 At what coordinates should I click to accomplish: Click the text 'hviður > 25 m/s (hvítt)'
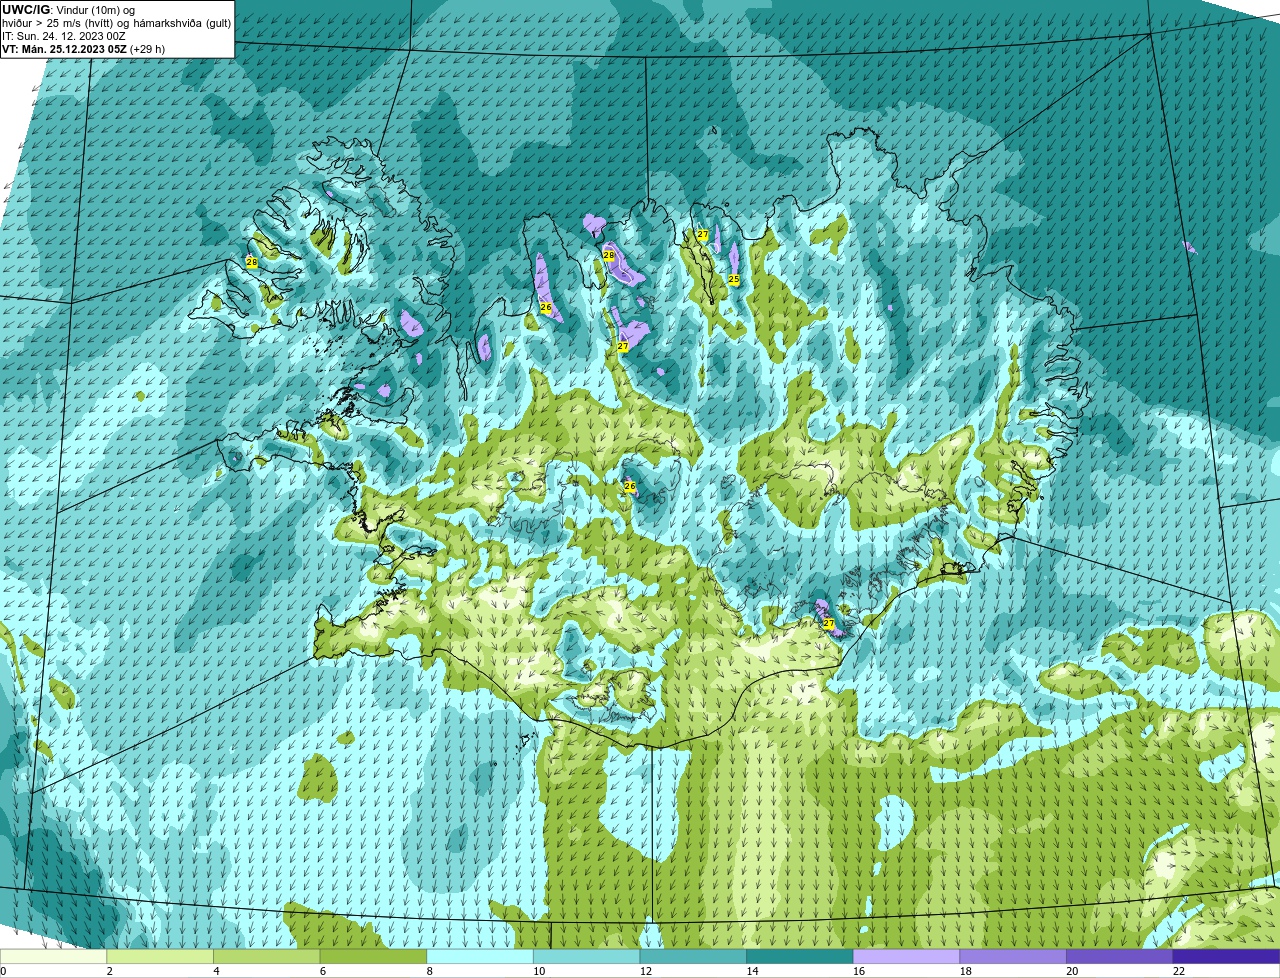59,23
